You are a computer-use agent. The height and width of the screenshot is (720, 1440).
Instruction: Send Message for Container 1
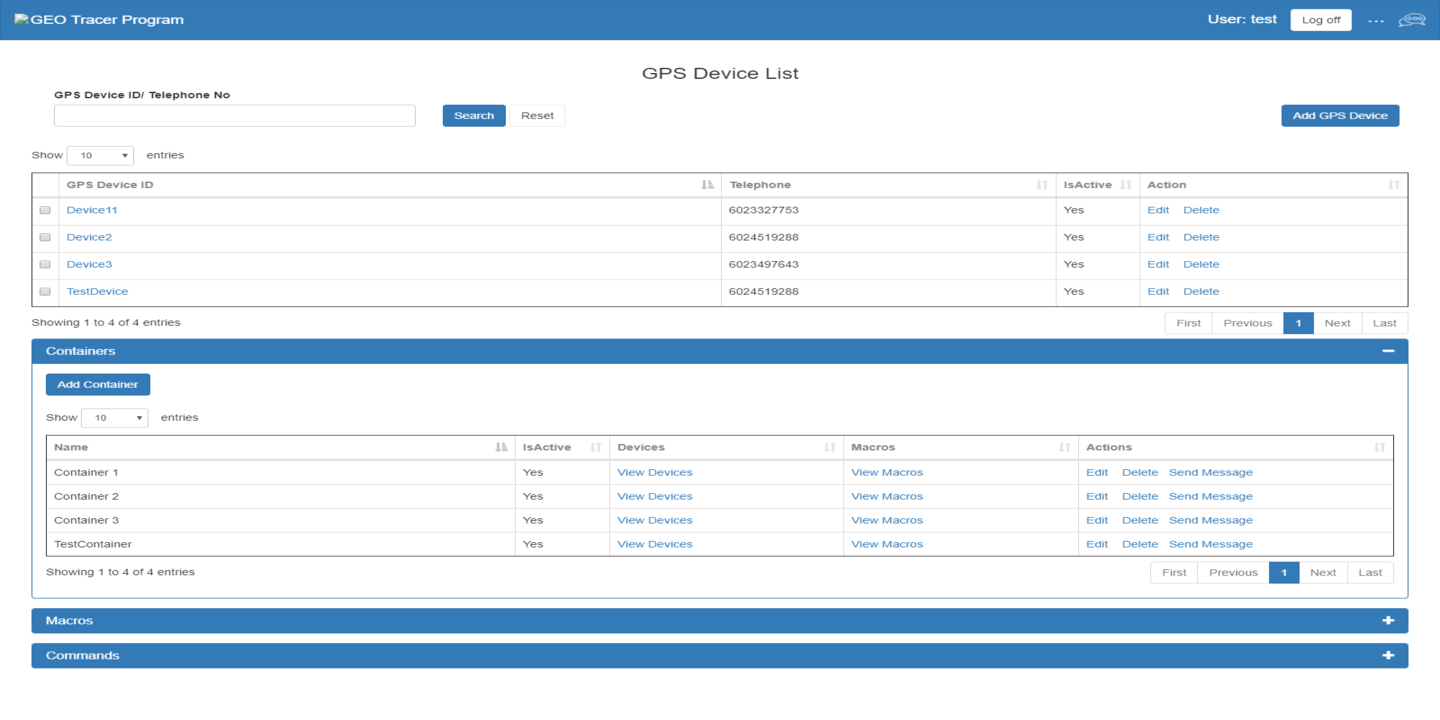[x=1211, y=472]
